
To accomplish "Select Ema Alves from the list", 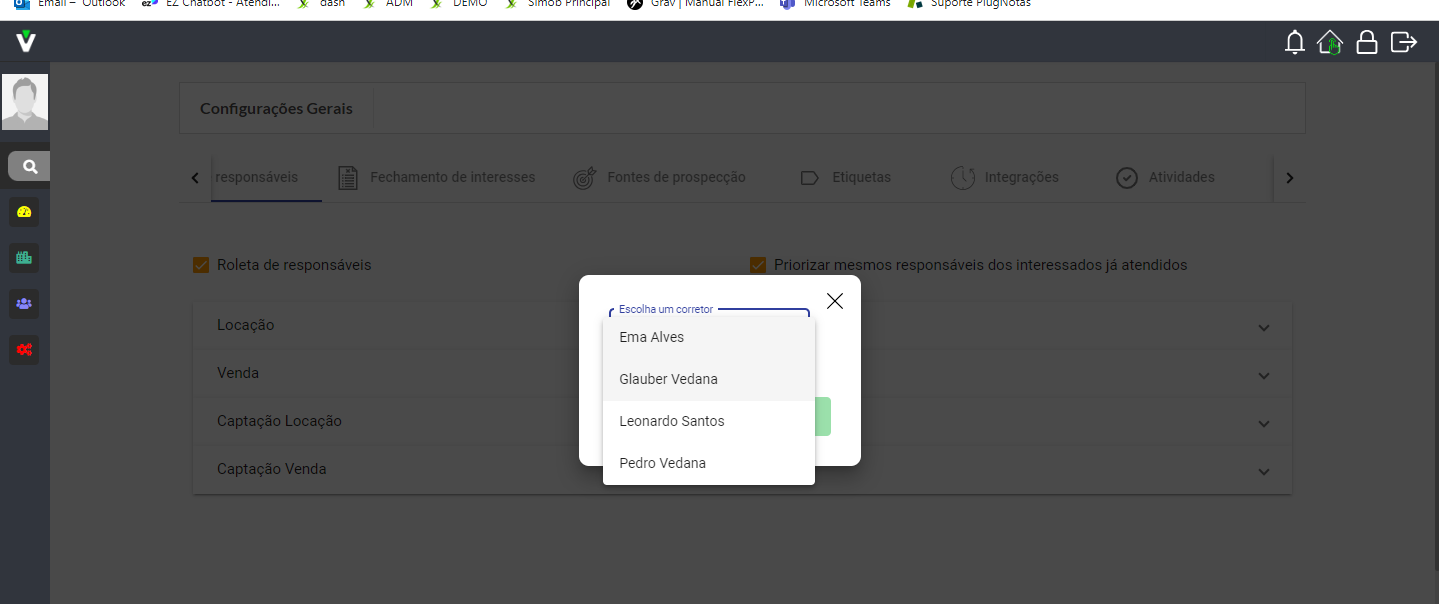I will [709, 338].
